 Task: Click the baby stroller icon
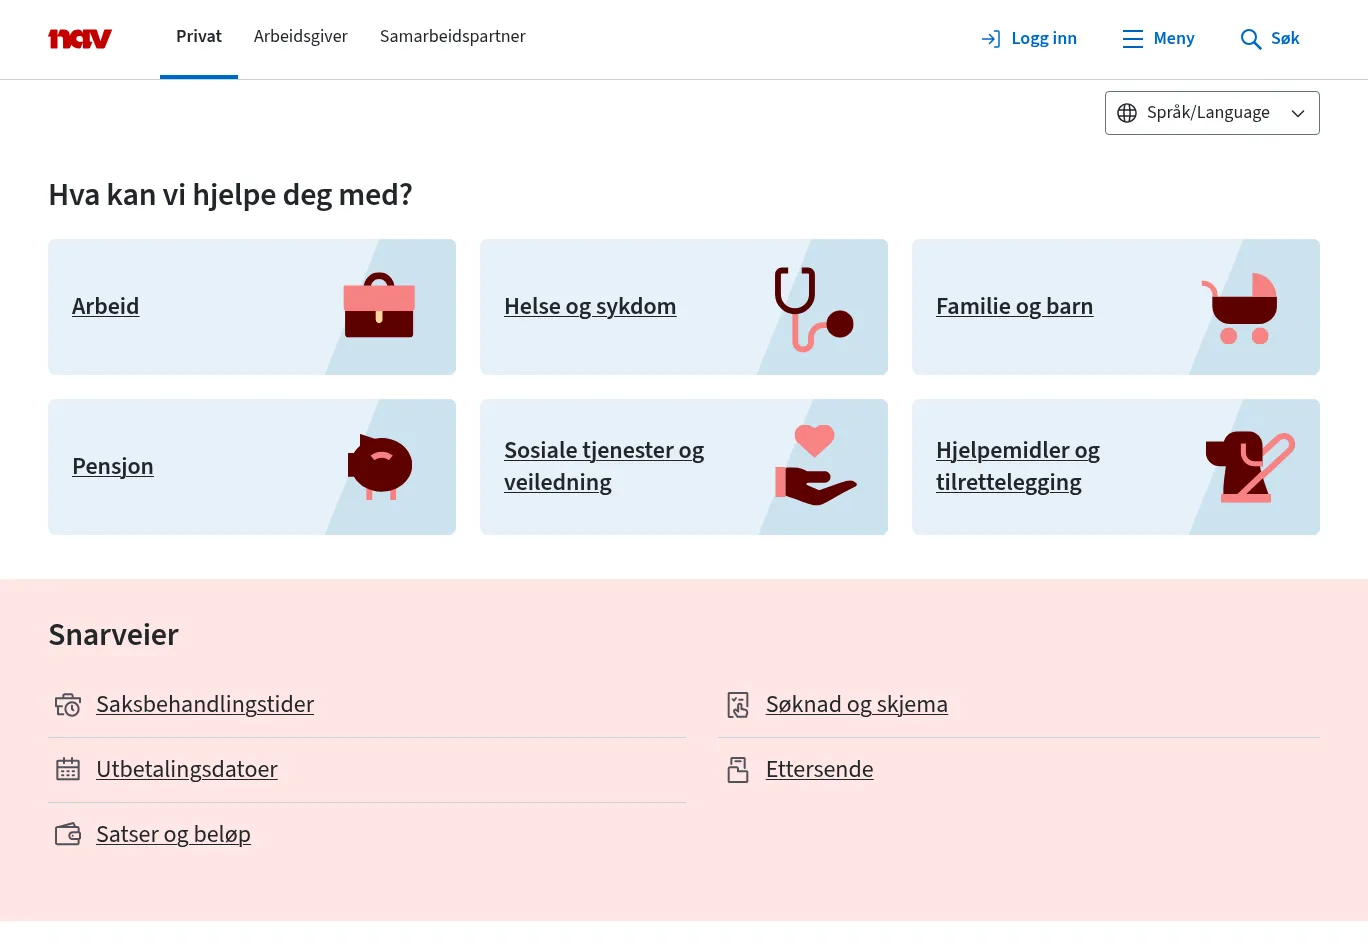coord(1240,308)
